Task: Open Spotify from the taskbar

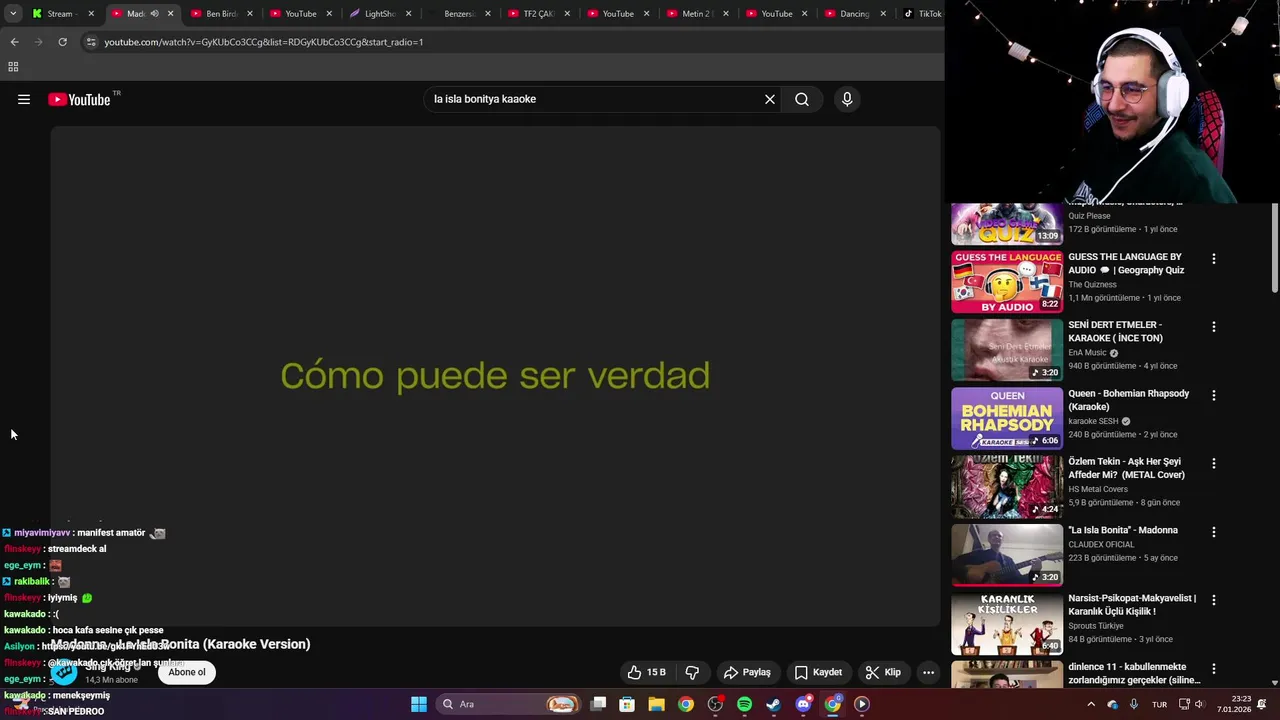Action: [x=744, y=704]
